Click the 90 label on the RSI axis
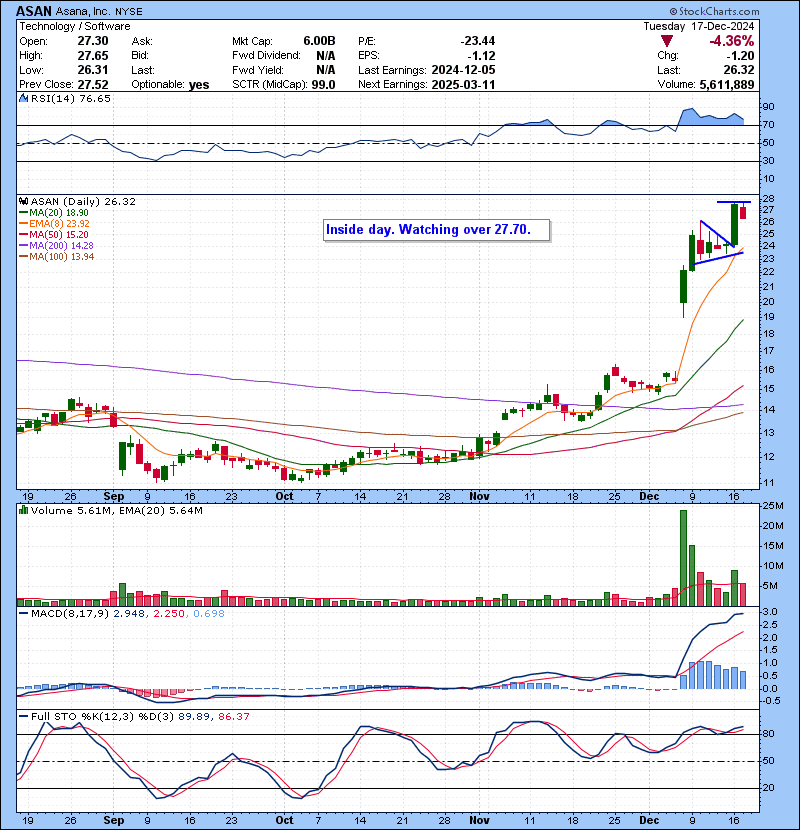The height and width of the screenshot is (830, 800). tap(768, 107)
